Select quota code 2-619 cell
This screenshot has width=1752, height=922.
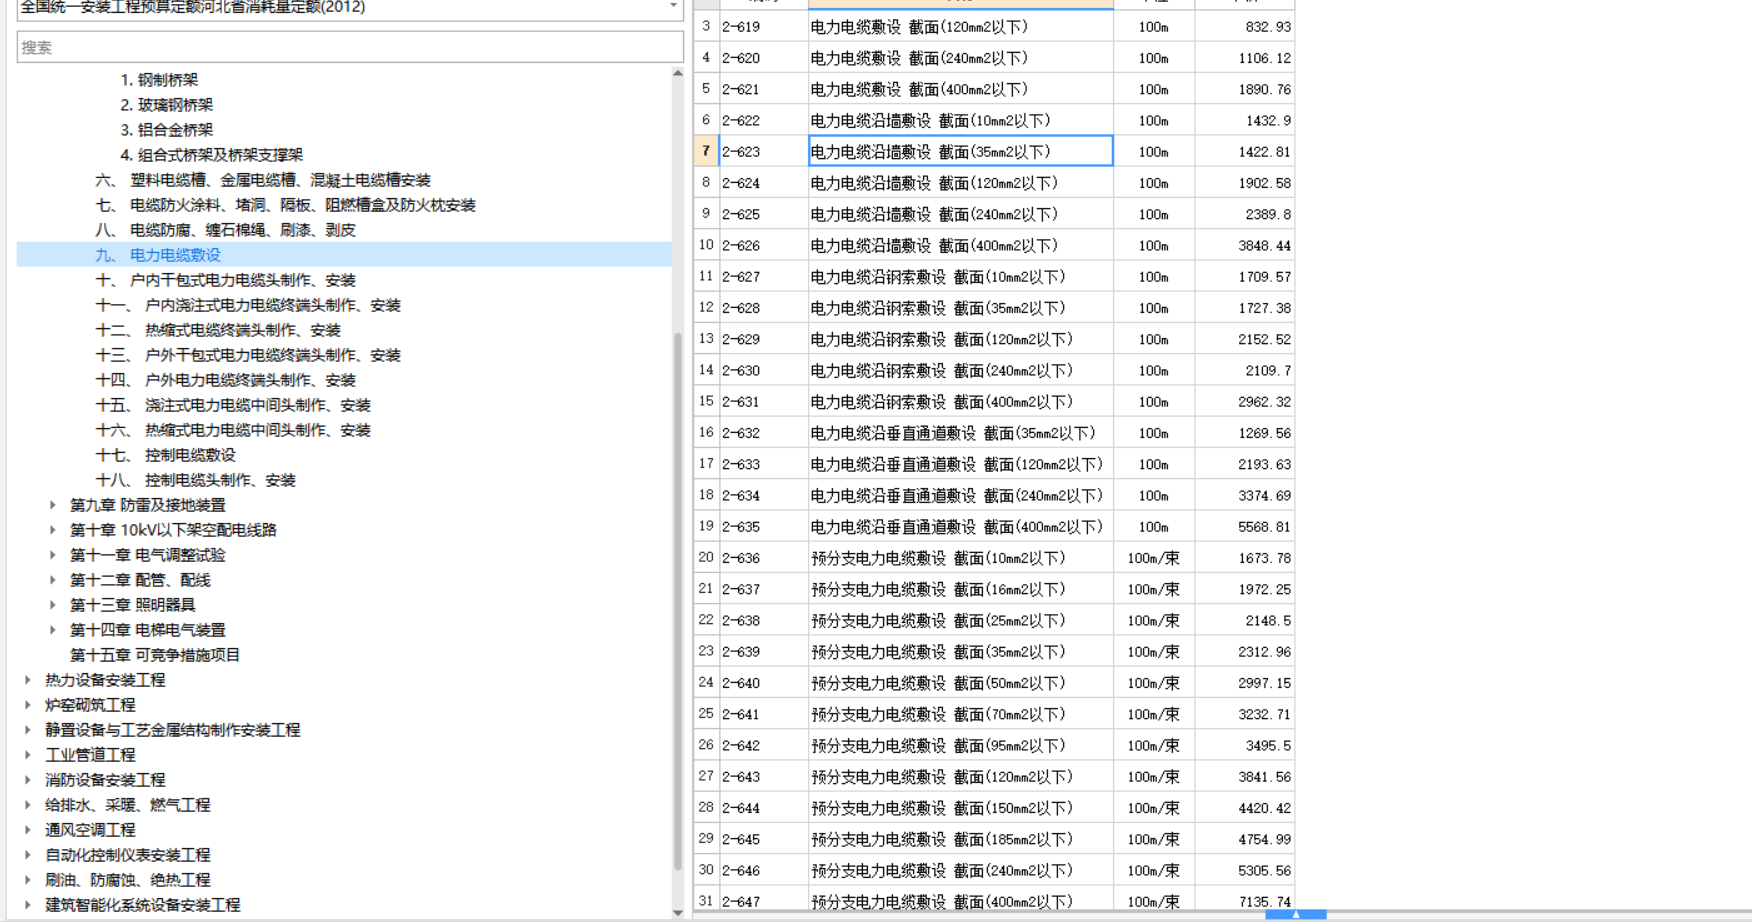(764, 27)
